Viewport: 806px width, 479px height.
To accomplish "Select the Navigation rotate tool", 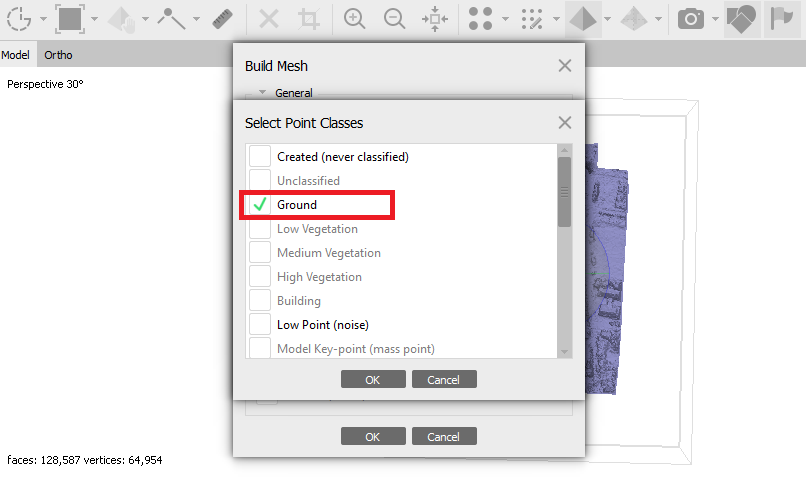I will coord(19,19).
